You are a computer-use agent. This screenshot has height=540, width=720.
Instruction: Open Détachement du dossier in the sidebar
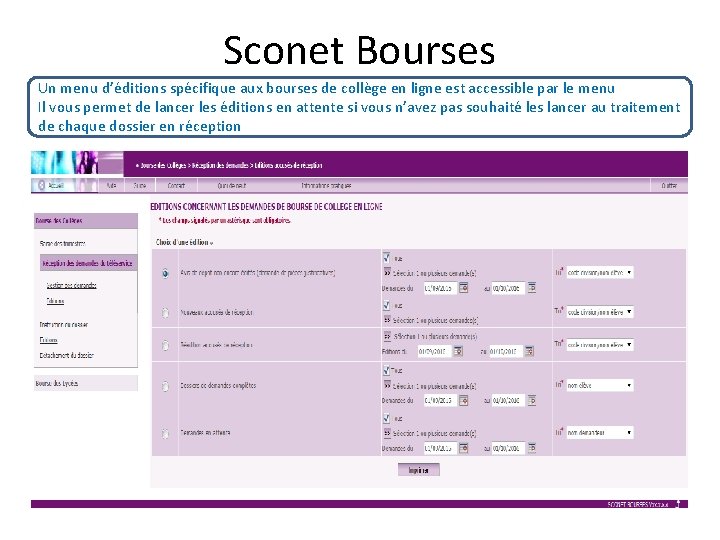(67, 355)
